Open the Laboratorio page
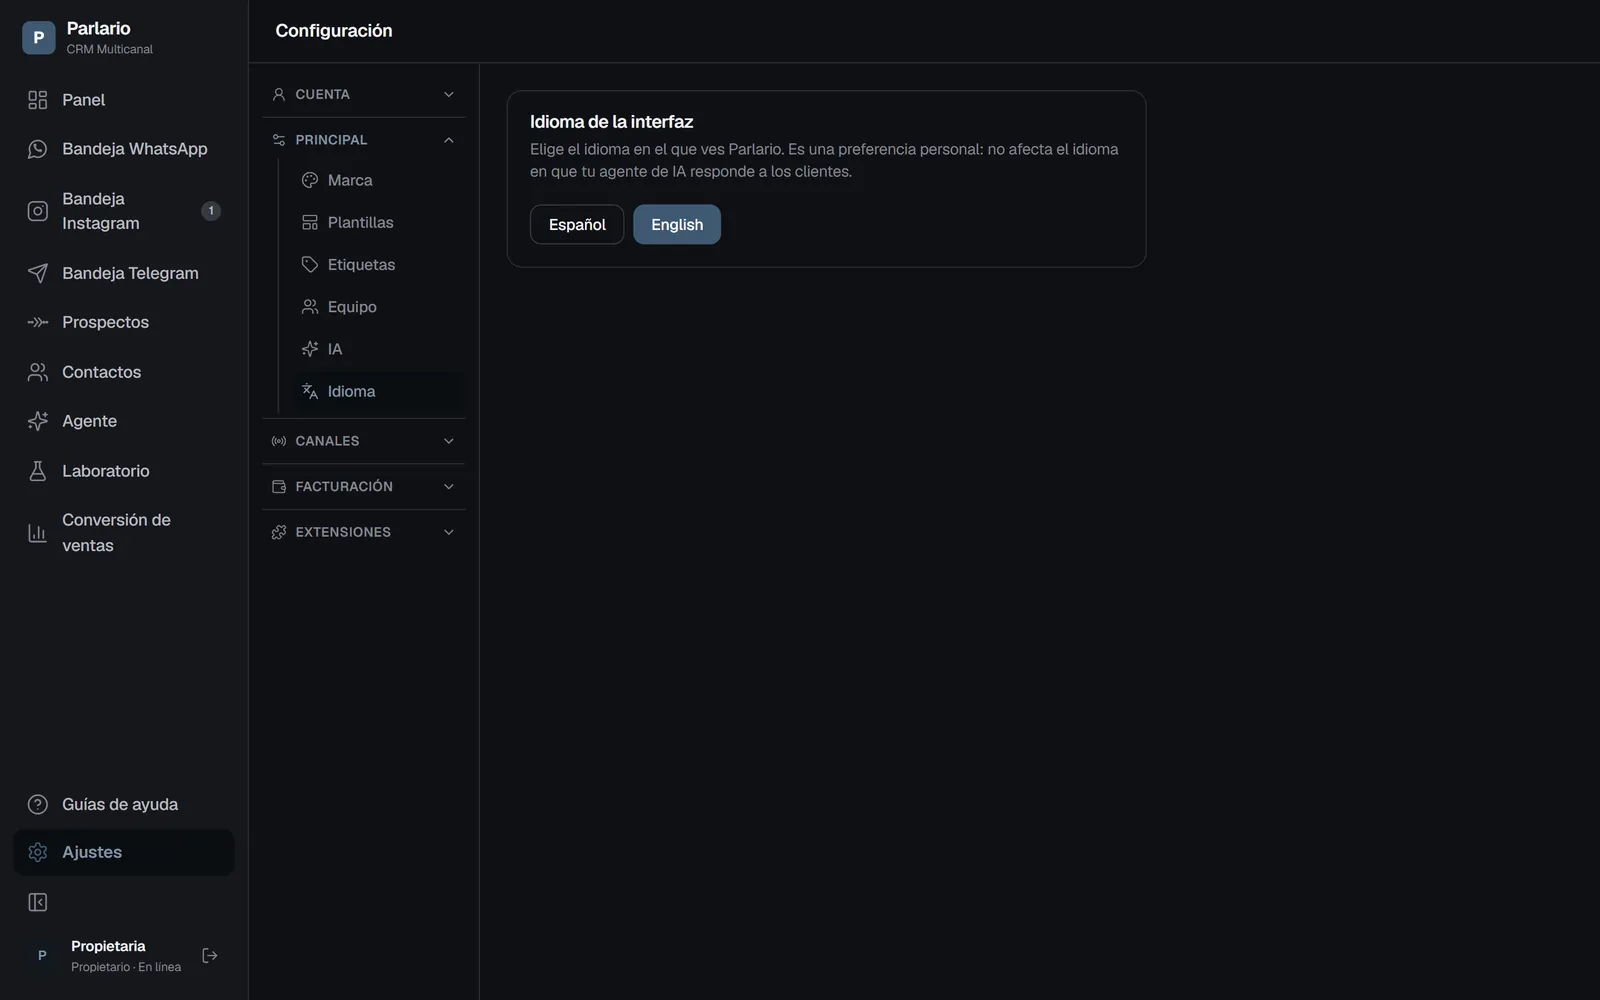The height and width of the screenshot is (1000, 1600). coord(124,471)
